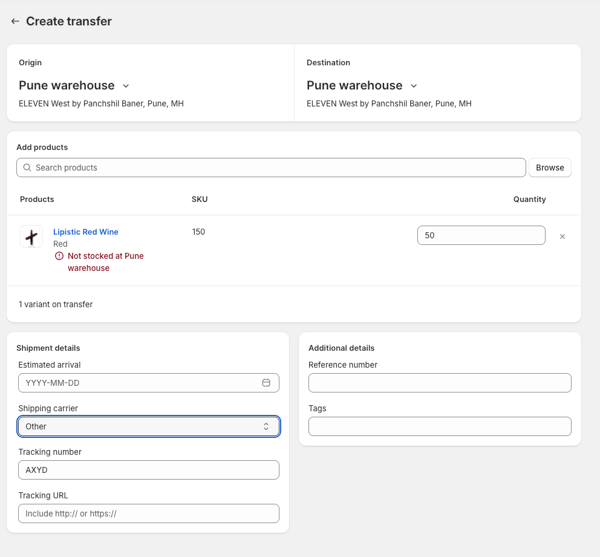600x557 pixels.
Task: Click the Search products field
Action: (x=271, y=168)
